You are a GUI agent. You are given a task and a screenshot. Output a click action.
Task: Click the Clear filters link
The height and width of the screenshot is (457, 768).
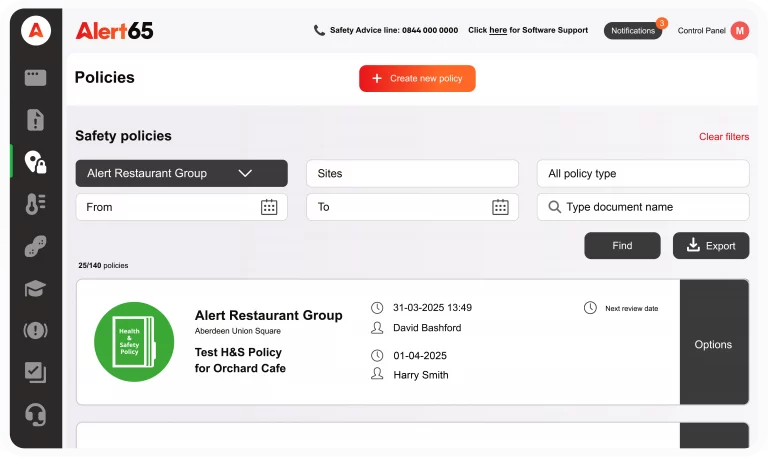723,137
